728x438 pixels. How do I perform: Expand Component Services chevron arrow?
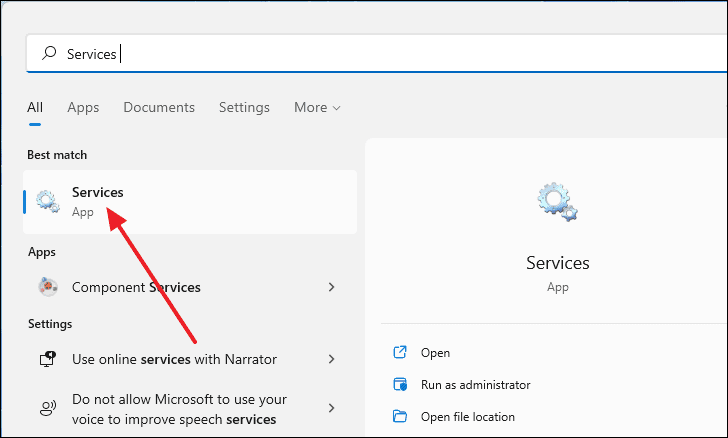pos(332,287)
